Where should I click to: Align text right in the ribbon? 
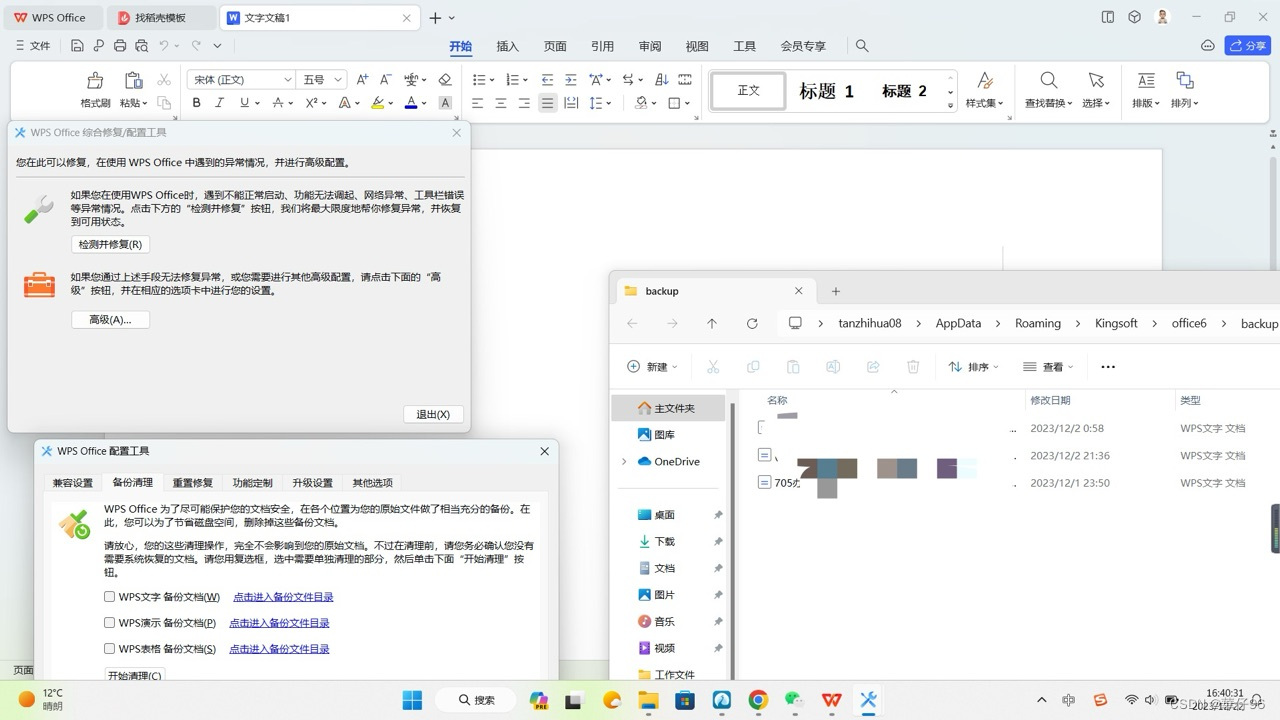click(x=524, y=103)
